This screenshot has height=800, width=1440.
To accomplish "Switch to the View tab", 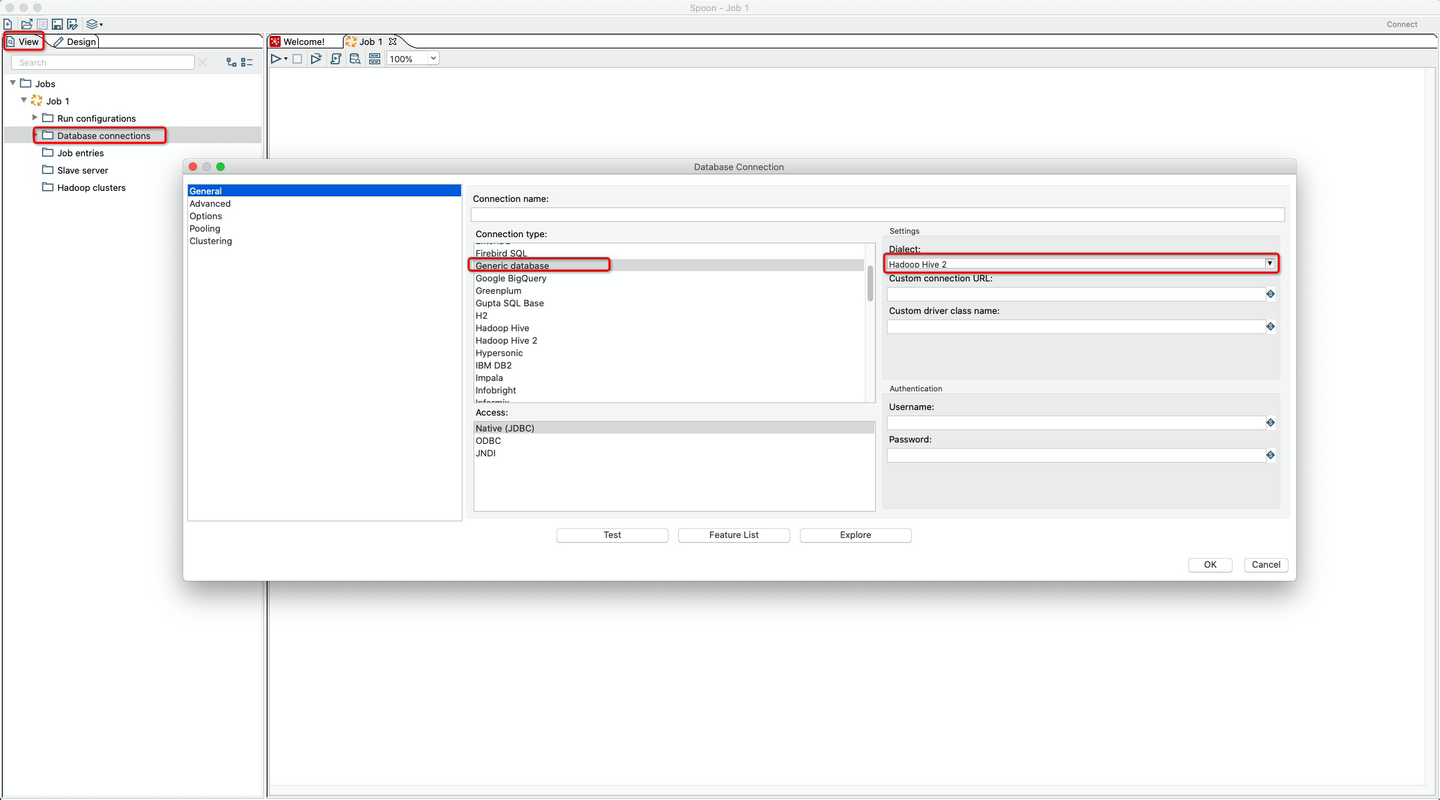I will pyautogui.click(x=23, y=42).
